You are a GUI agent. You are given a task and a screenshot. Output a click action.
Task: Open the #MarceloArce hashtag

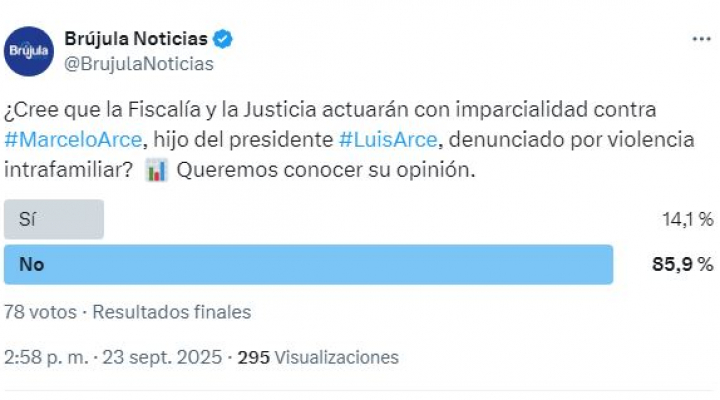point(73,140)
